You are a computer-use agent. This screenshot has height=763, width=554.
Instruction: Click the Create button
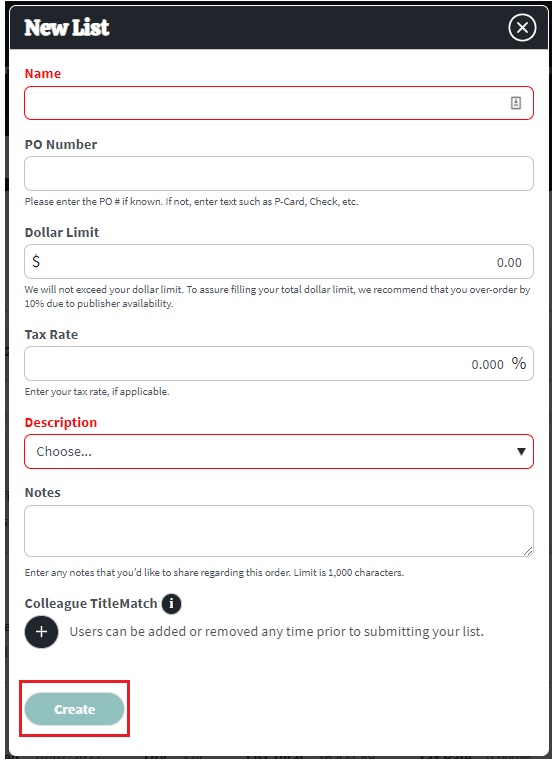[x=74, y=709]
